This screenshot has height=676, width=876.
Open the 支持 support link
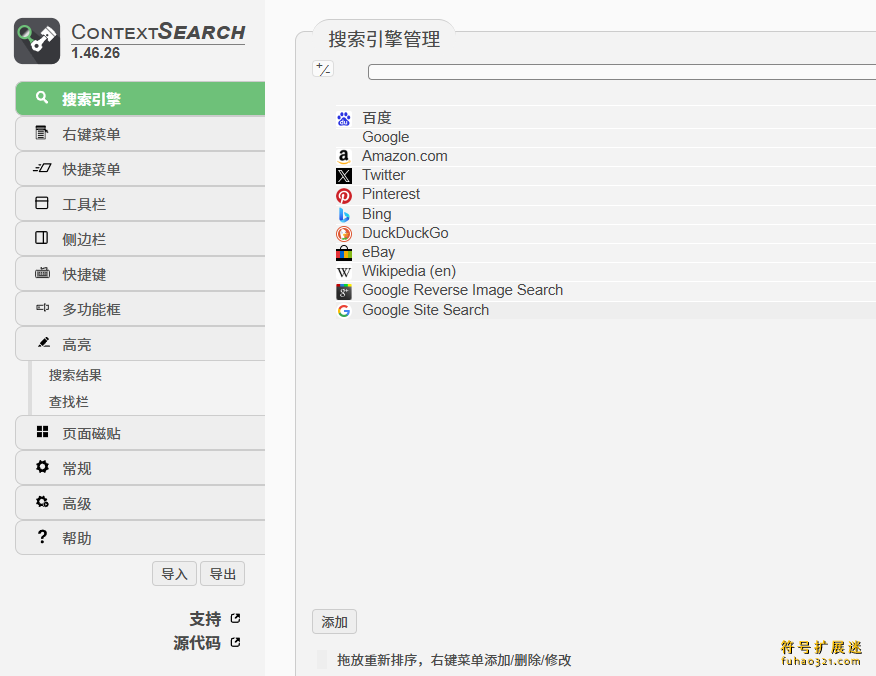(x=205, y=618)
